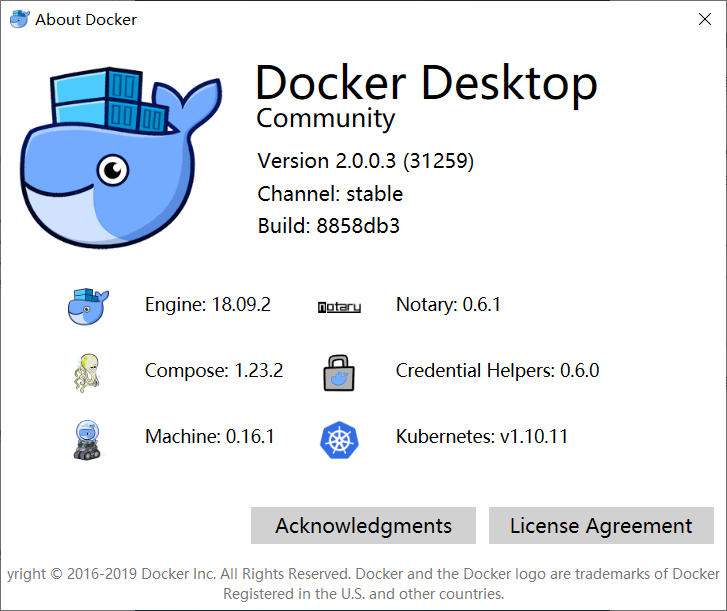Click the Compose octopus icon
The image size is (727, 611).
[87, 373]
